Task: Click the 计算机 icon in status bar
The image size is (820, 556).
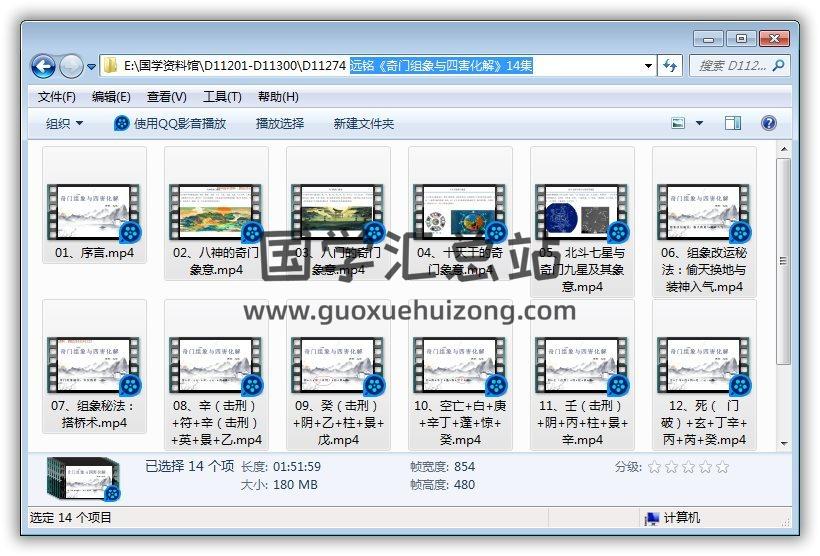Action: [652, 518]
